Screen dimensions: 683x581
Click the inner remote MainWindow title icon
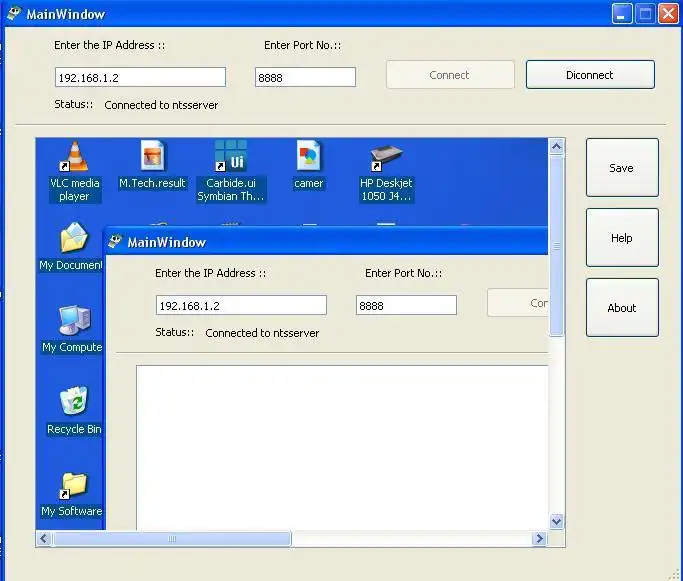115,241
